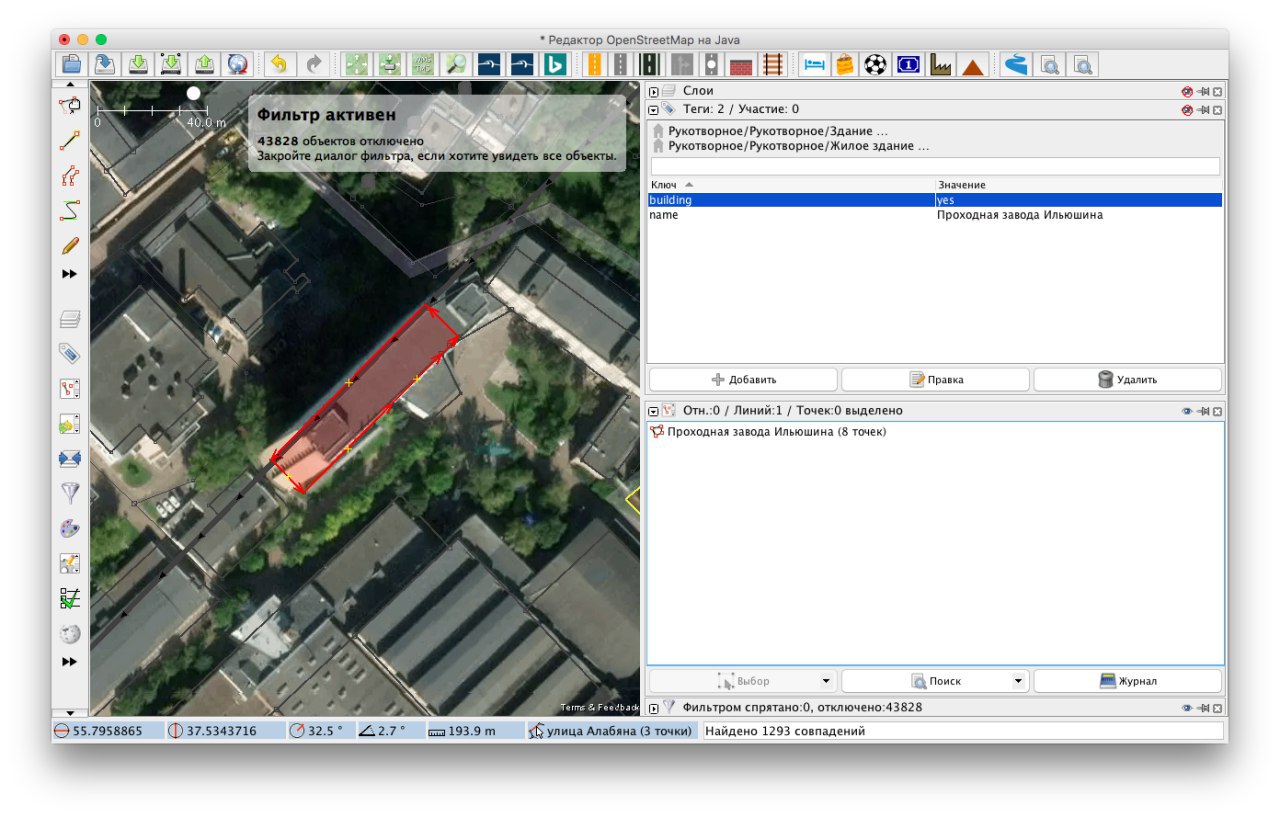The width and height of the screenshot is (1280, 817).
Task: Click the Добавить button
Action: pos(743,380)
